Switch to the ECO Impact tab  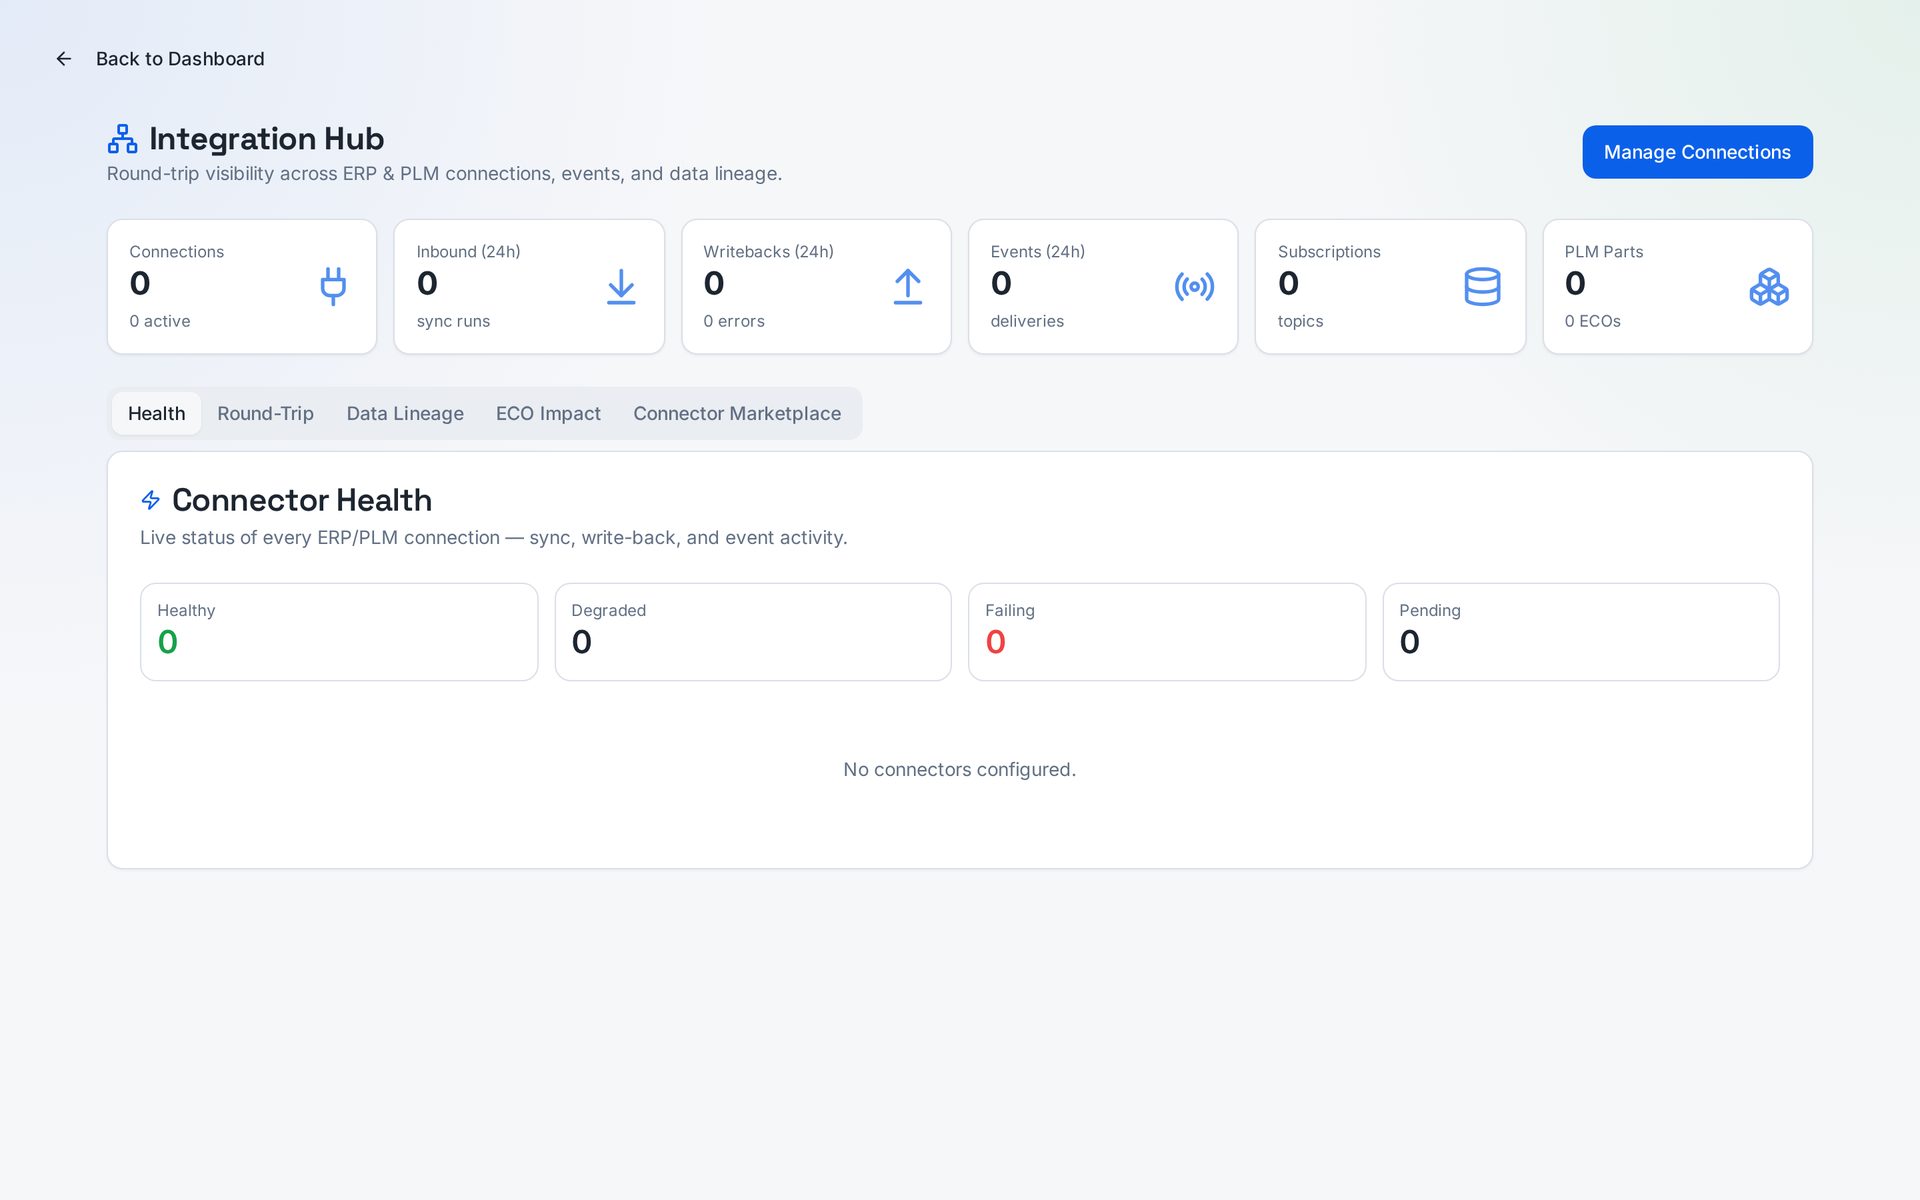click(548, 414)
